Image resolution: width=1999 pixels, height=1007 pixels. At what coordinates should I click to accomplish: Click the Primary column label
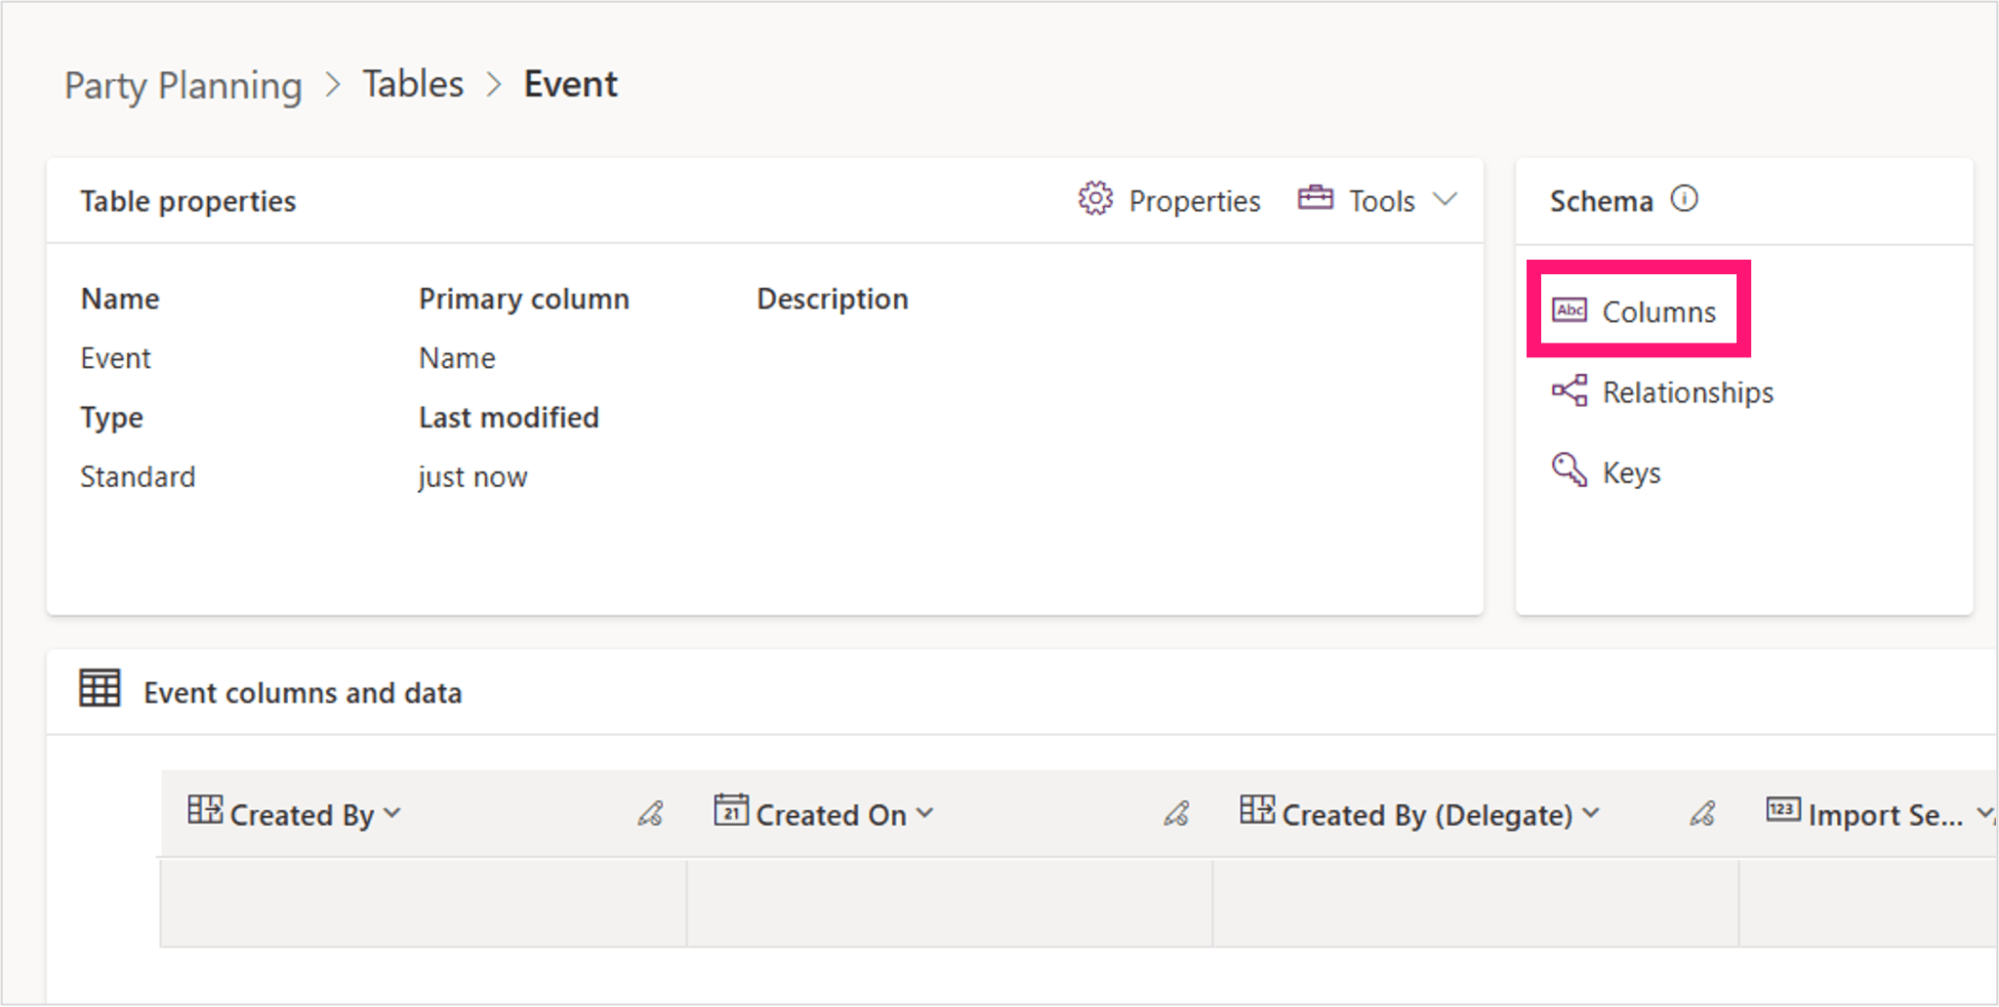[x=524, y=299]
